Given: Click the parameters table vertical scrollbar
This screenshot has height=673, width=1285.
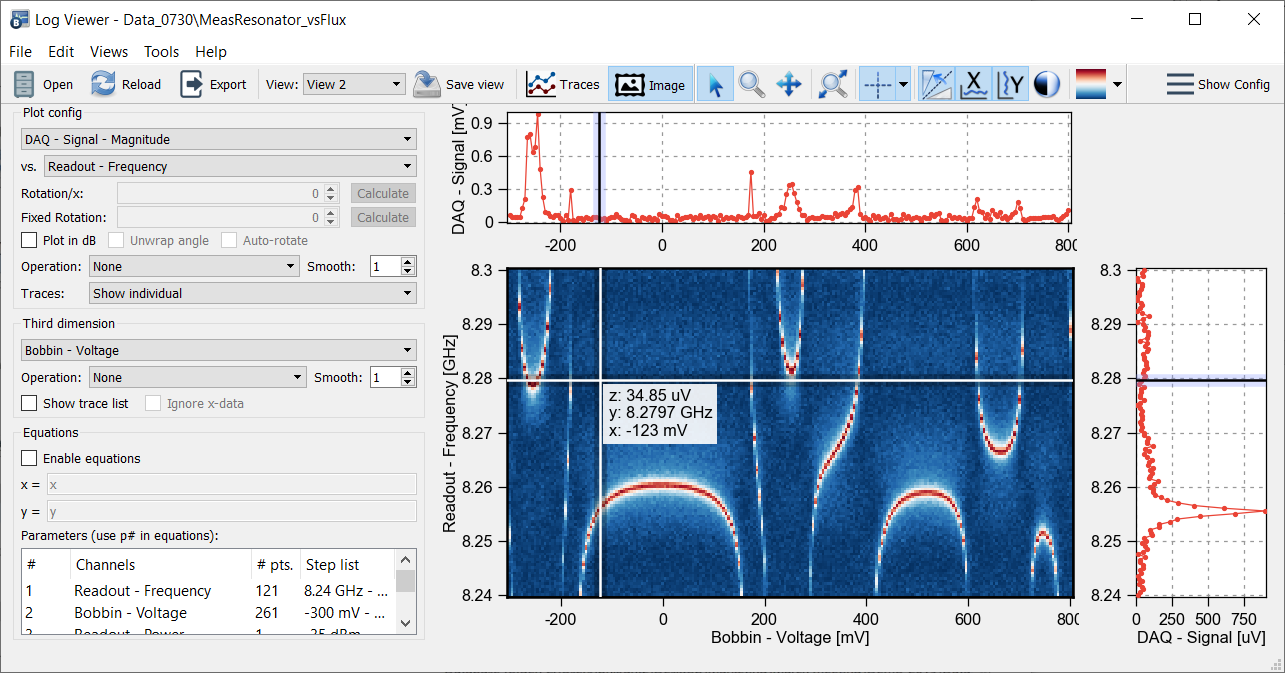Looking at the screenshot, I should (405, 590).
